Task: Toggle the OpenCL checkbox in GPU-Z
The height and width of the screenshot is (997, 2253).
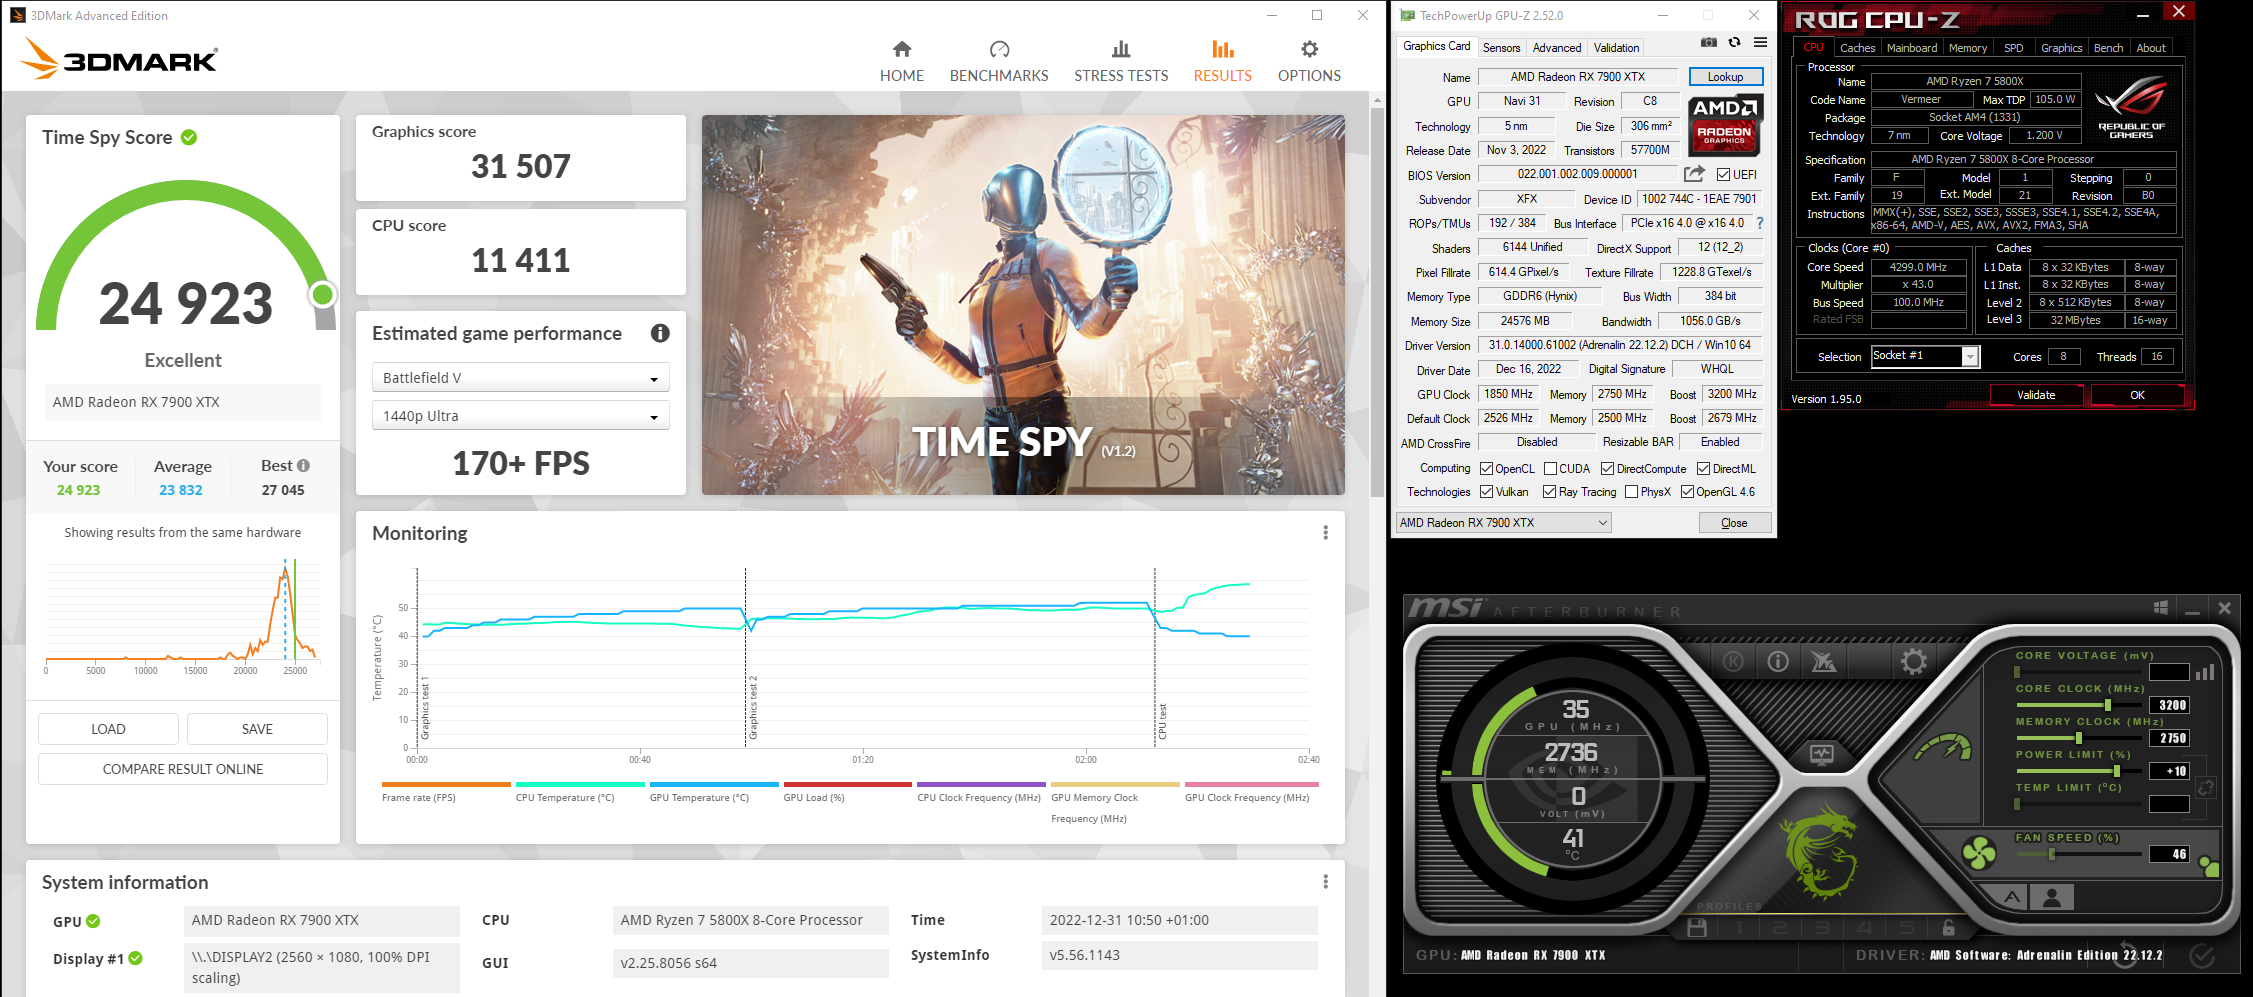Action: coord(1487,469)
